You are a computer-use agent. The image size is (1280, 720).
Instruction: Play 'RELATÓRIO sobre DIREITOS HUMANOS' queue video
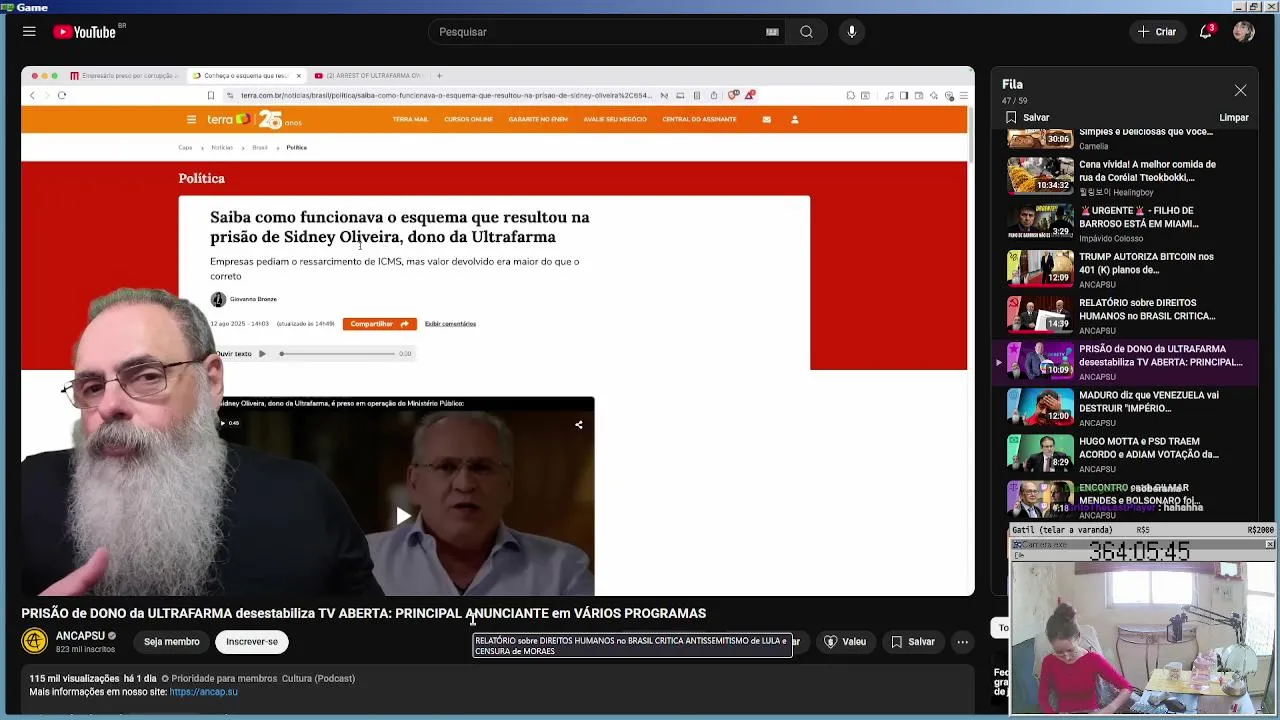pyautogui.click(x=1127, y=315)
